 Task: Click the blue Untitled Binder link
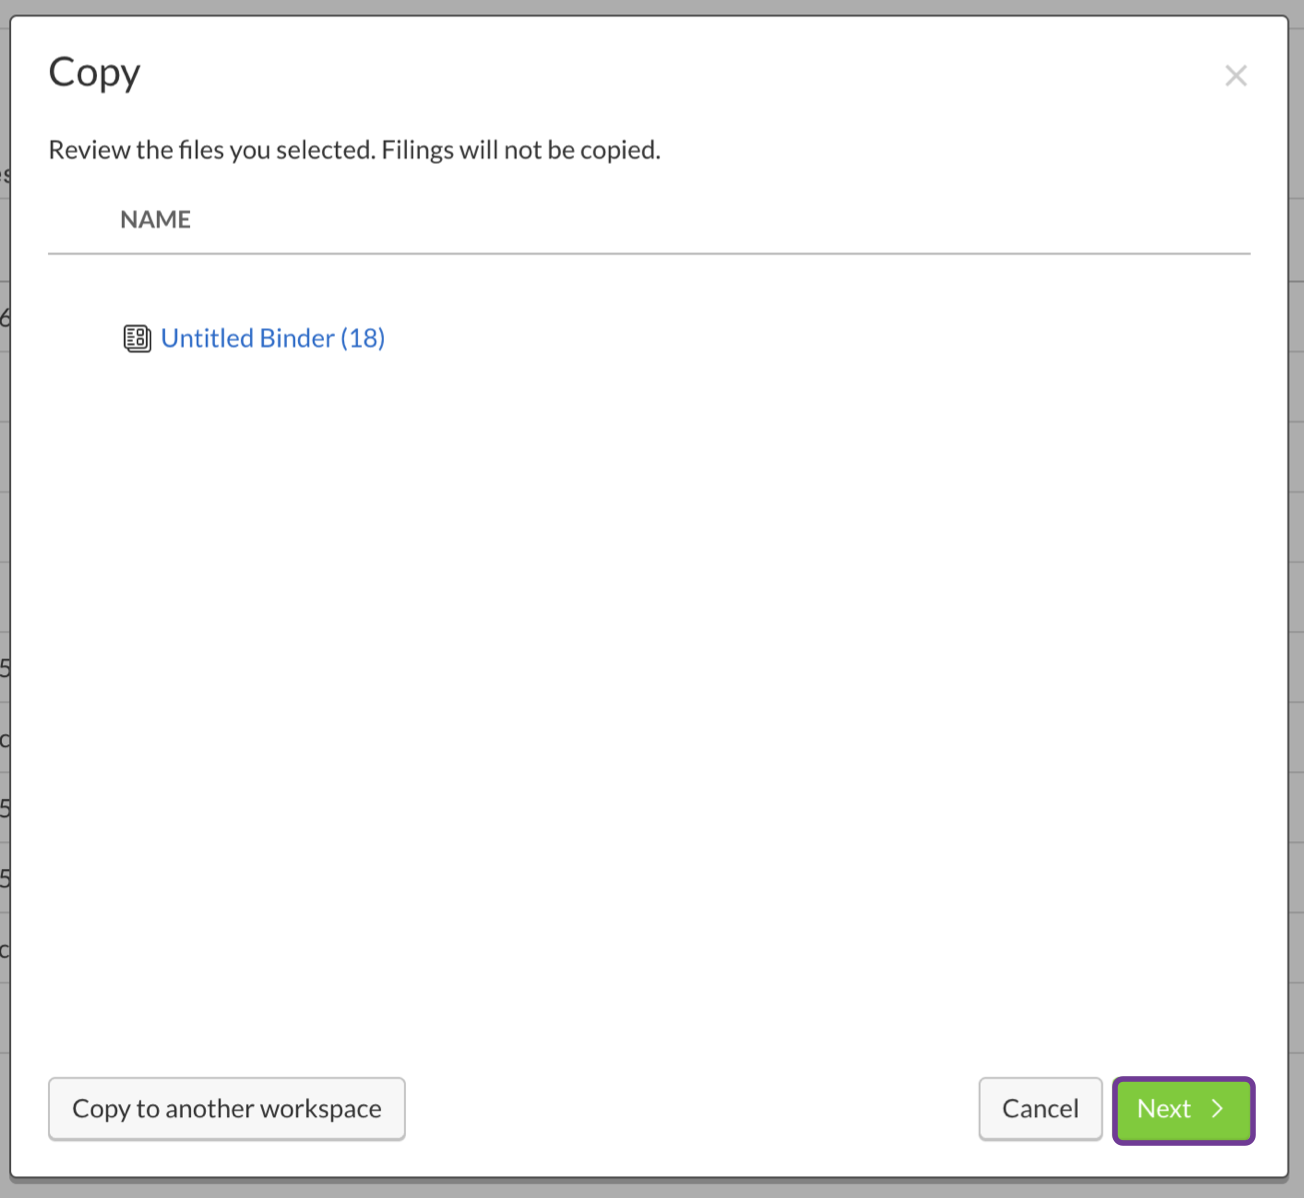(x=273, y=338)
